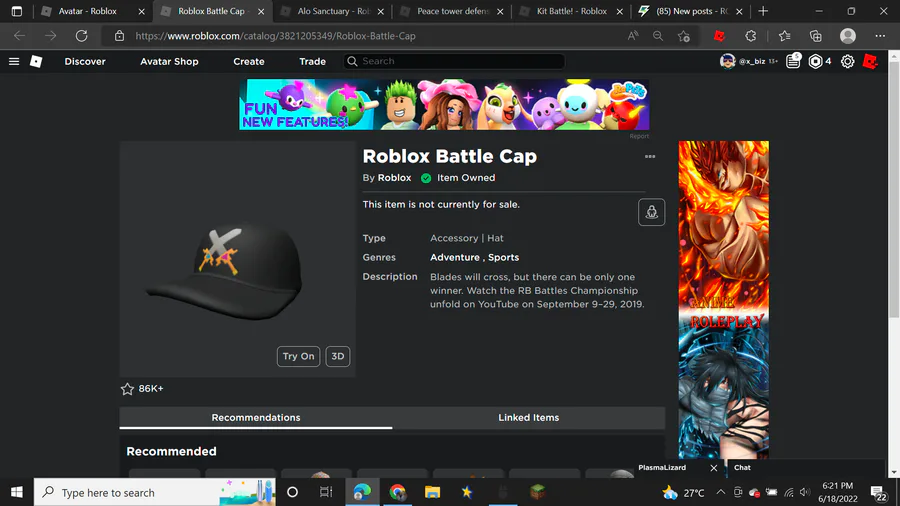Open the tab actions menu icon
This screenshot has width=900, height=506.
pos(17,11)
